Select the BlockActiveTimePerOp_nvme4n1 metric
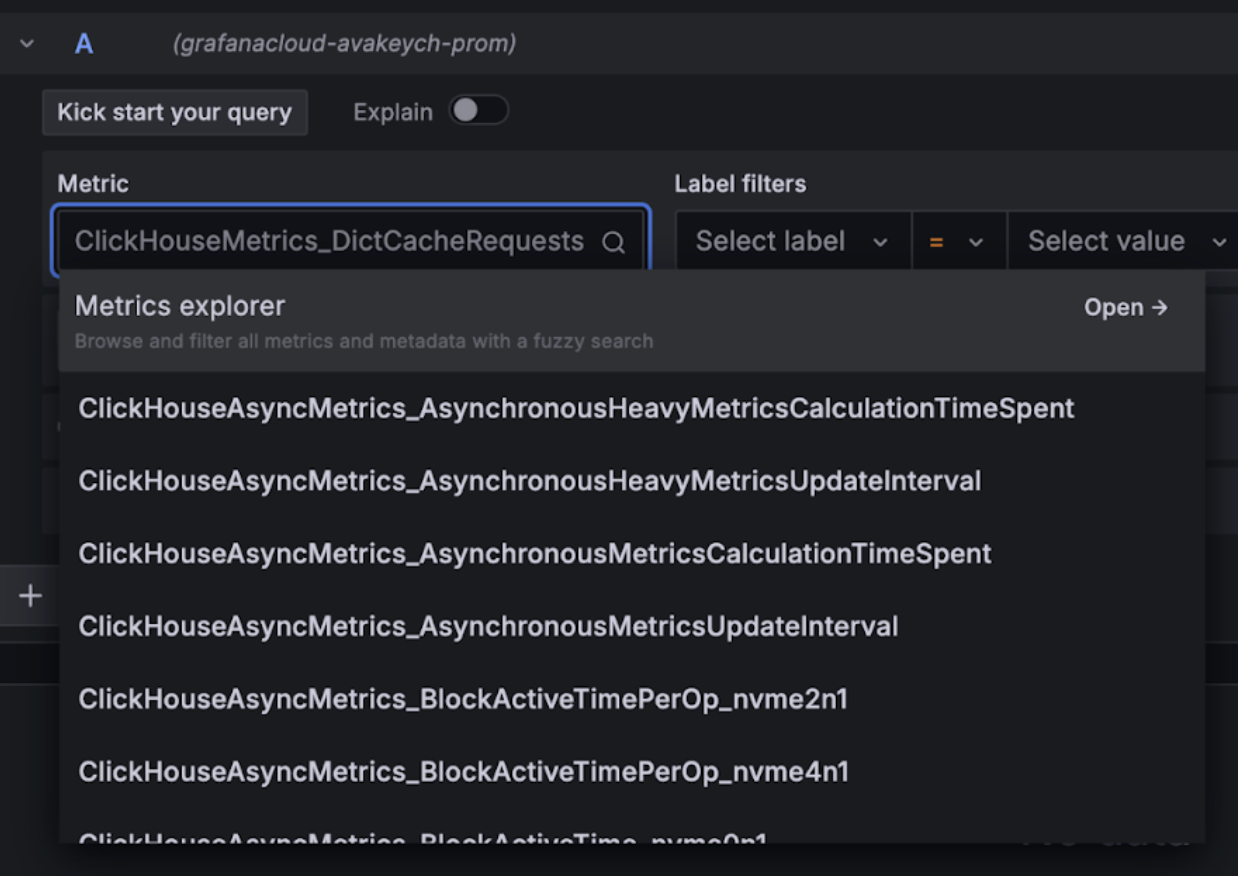1238x876 pixels. point(463,771)
